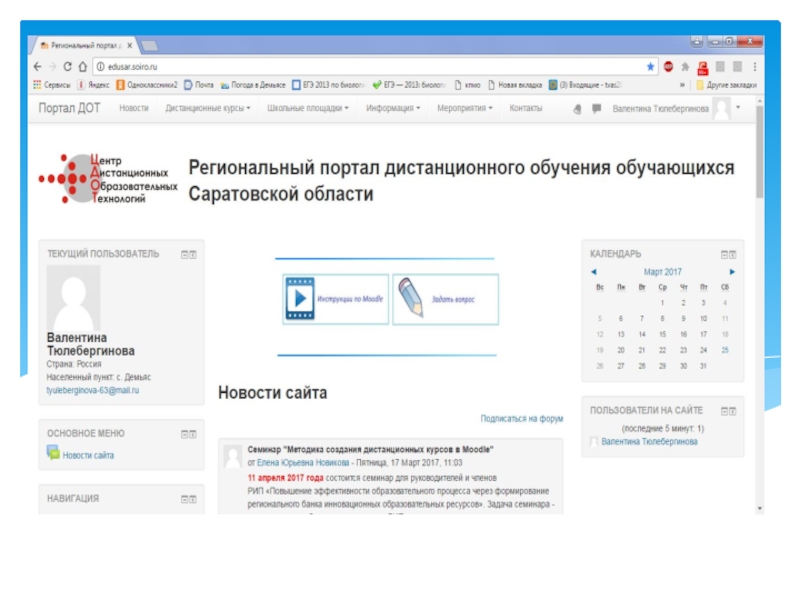Open the video icon for Moodle instructions
The height and width of the screenshot is (600, 800).
point(300,298)
